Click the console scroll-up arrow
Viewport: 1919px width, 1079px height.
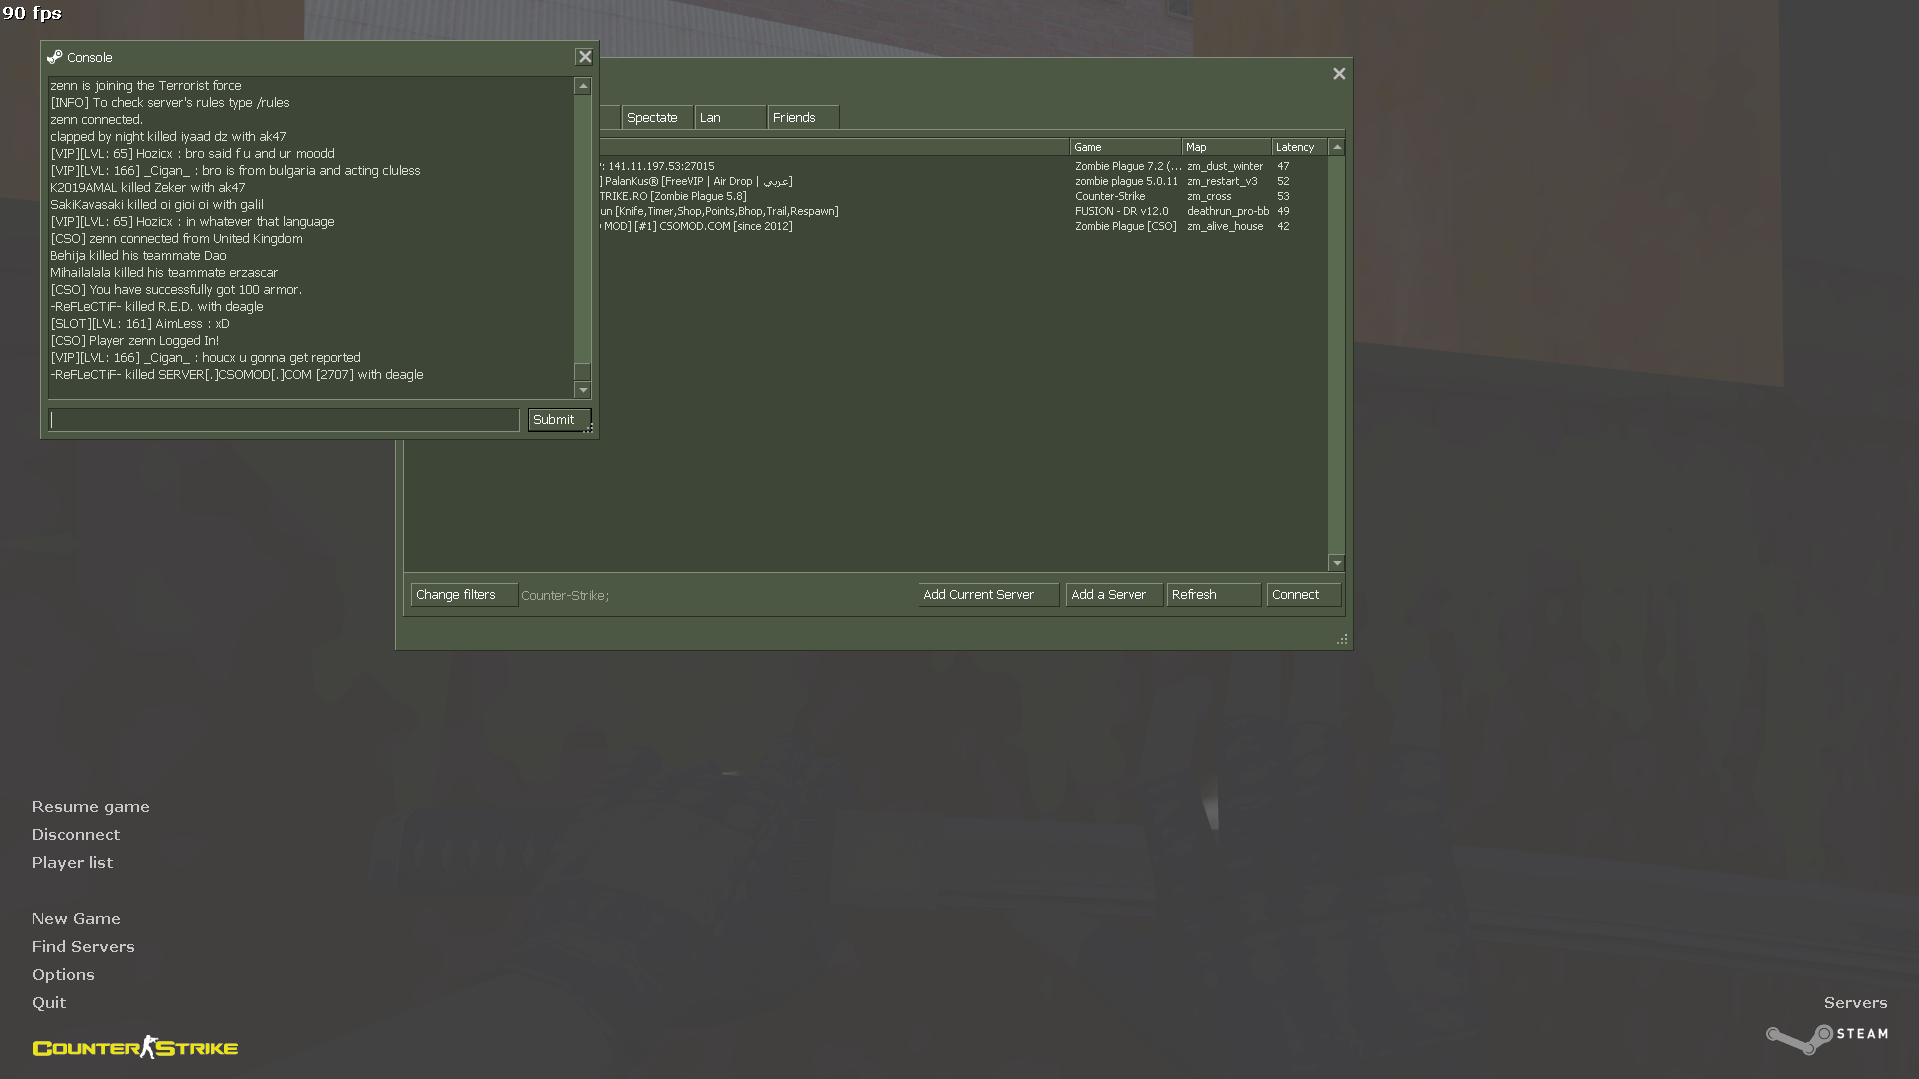tap(582, 87)
